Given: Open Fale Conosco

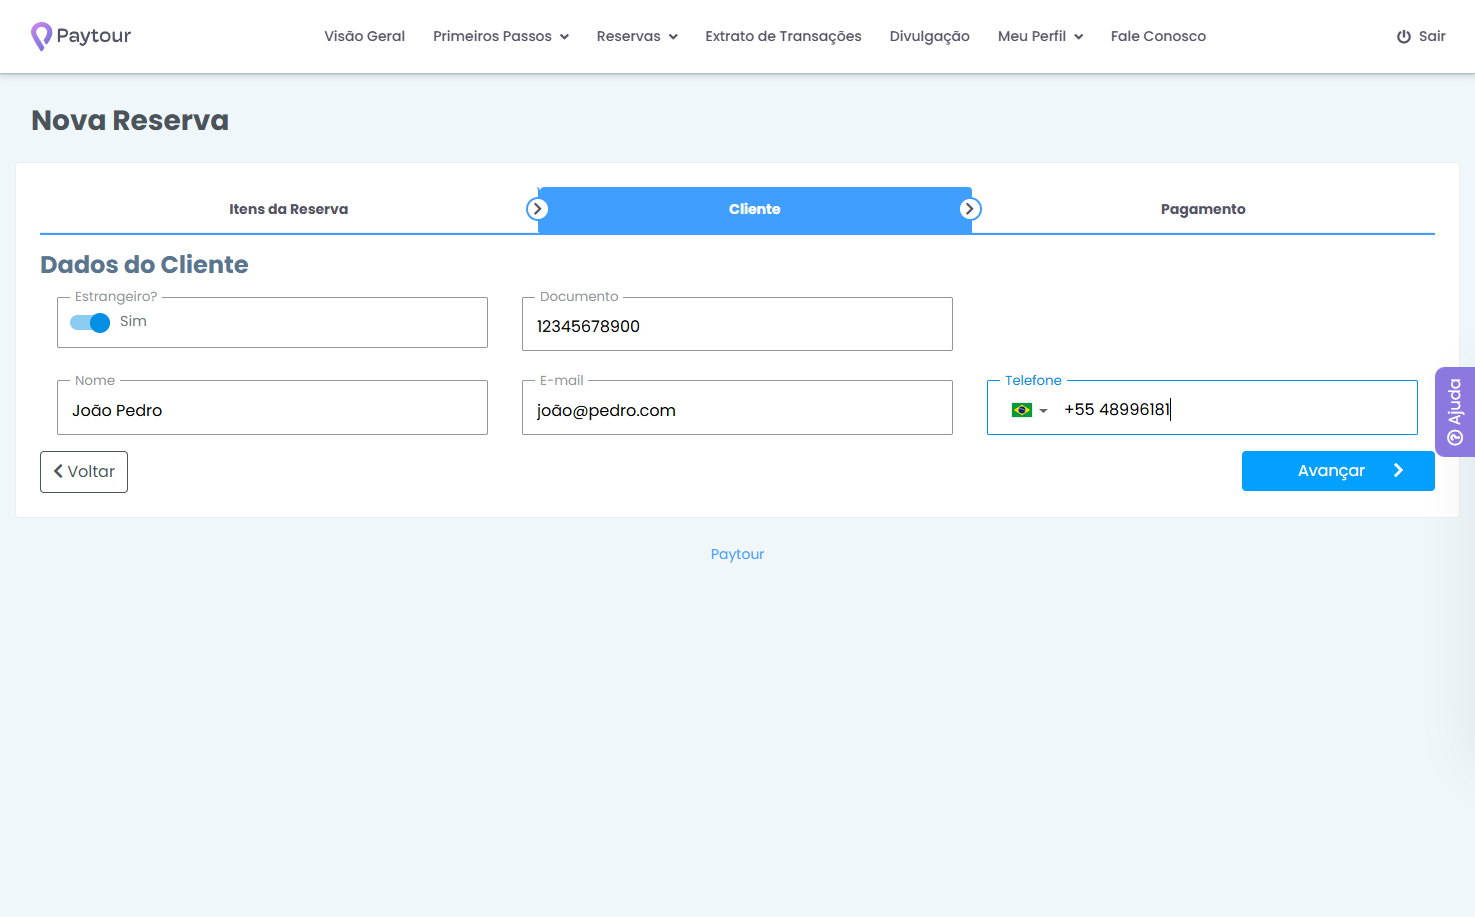Looking at the screenshot, I should 1158,36.
